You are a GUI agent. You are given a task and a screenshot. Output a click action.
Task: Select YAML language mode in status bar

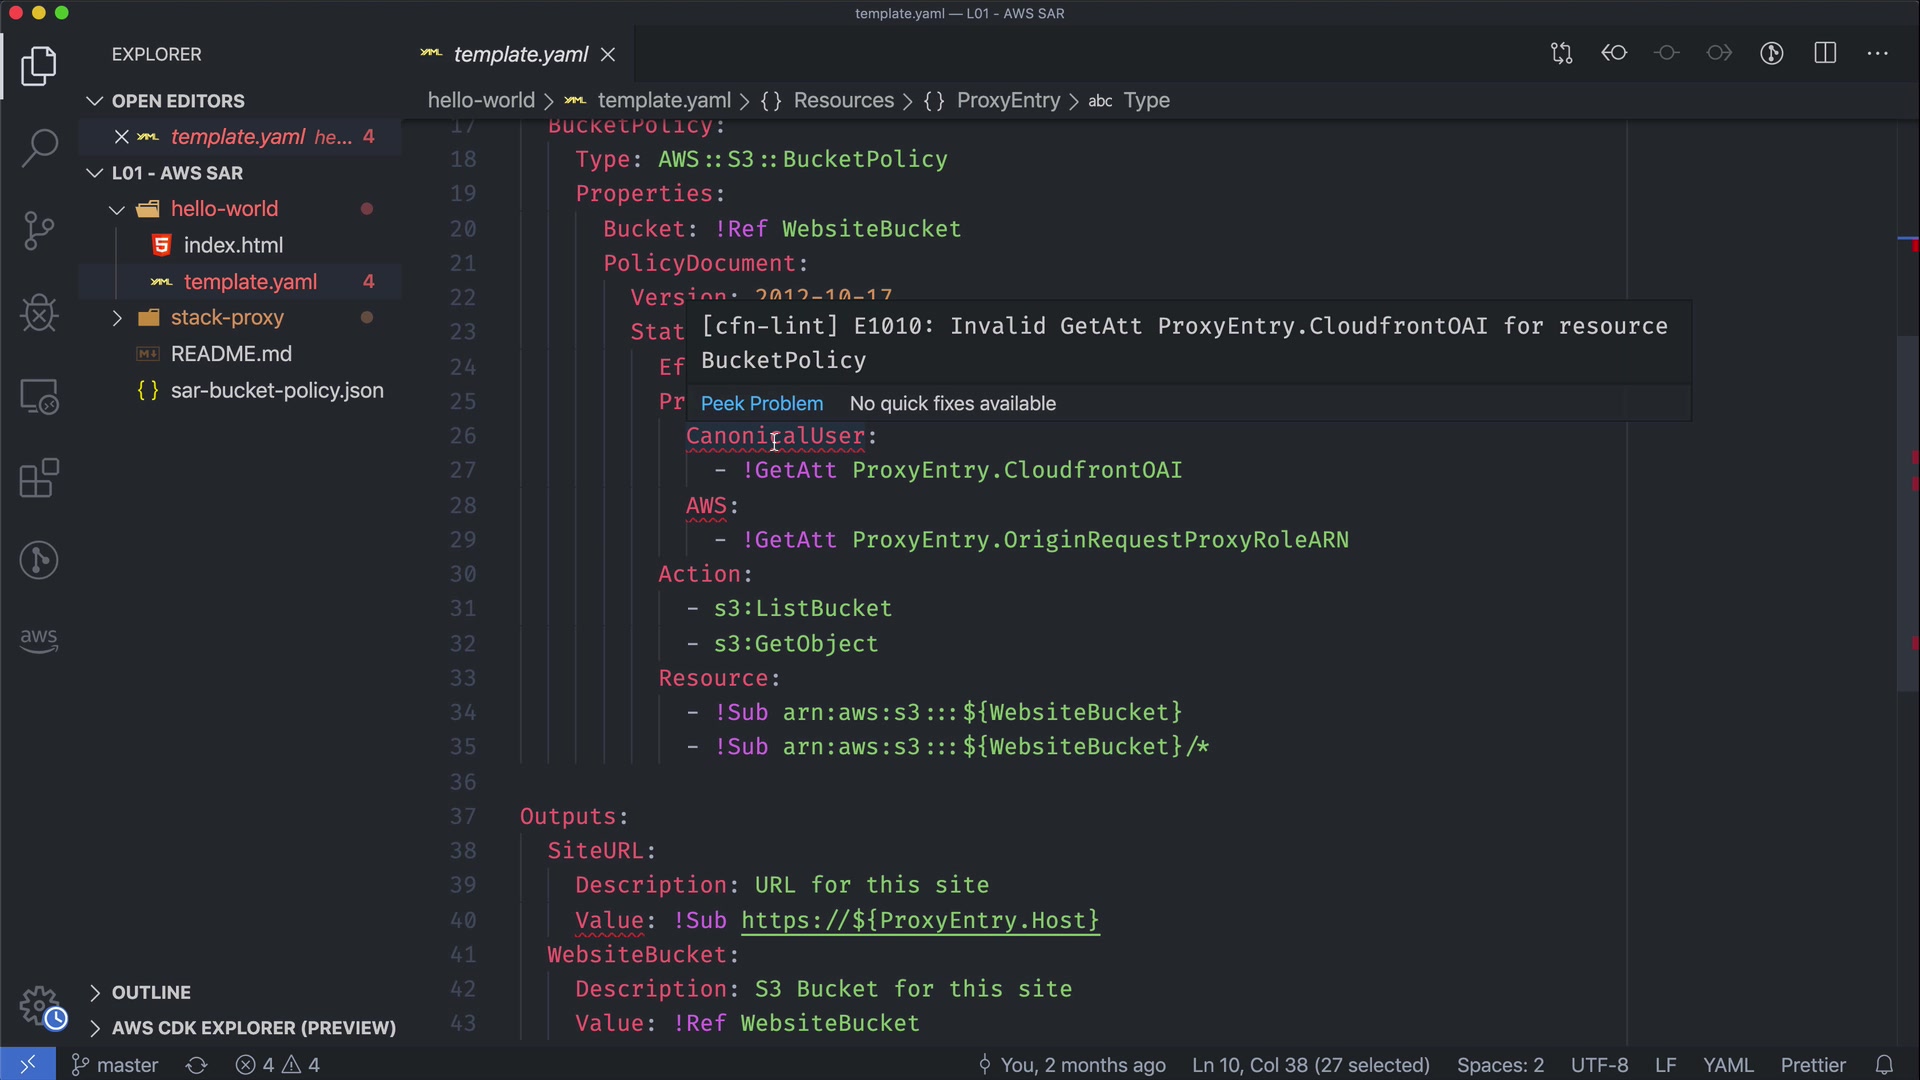tap(1727, 1065)
